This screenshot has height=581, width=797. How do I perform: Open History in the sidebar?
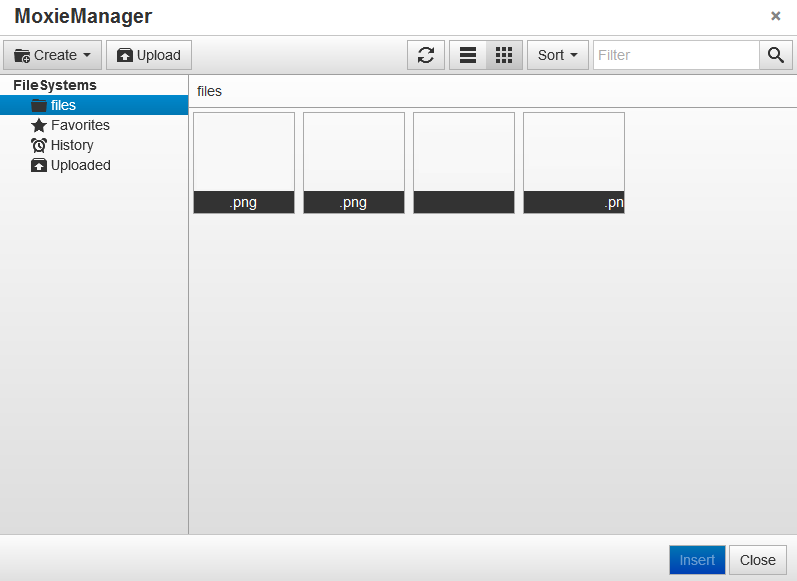[72, 145]
